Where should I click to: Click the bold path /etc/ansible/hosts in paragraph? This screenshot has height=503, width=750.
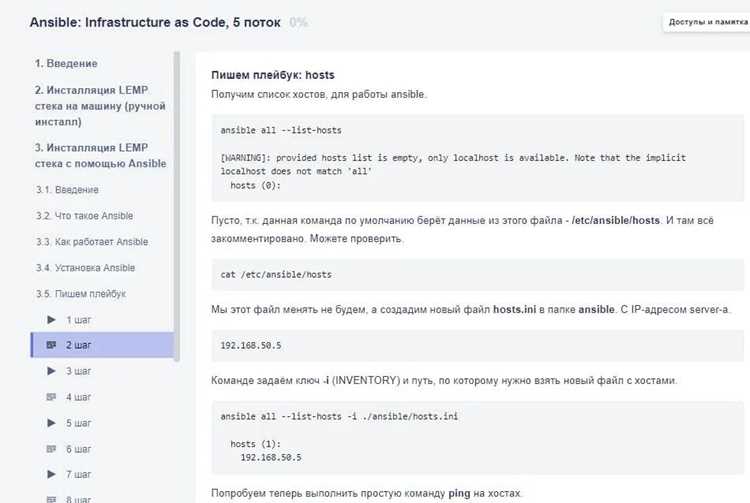[x=616, y=220]
